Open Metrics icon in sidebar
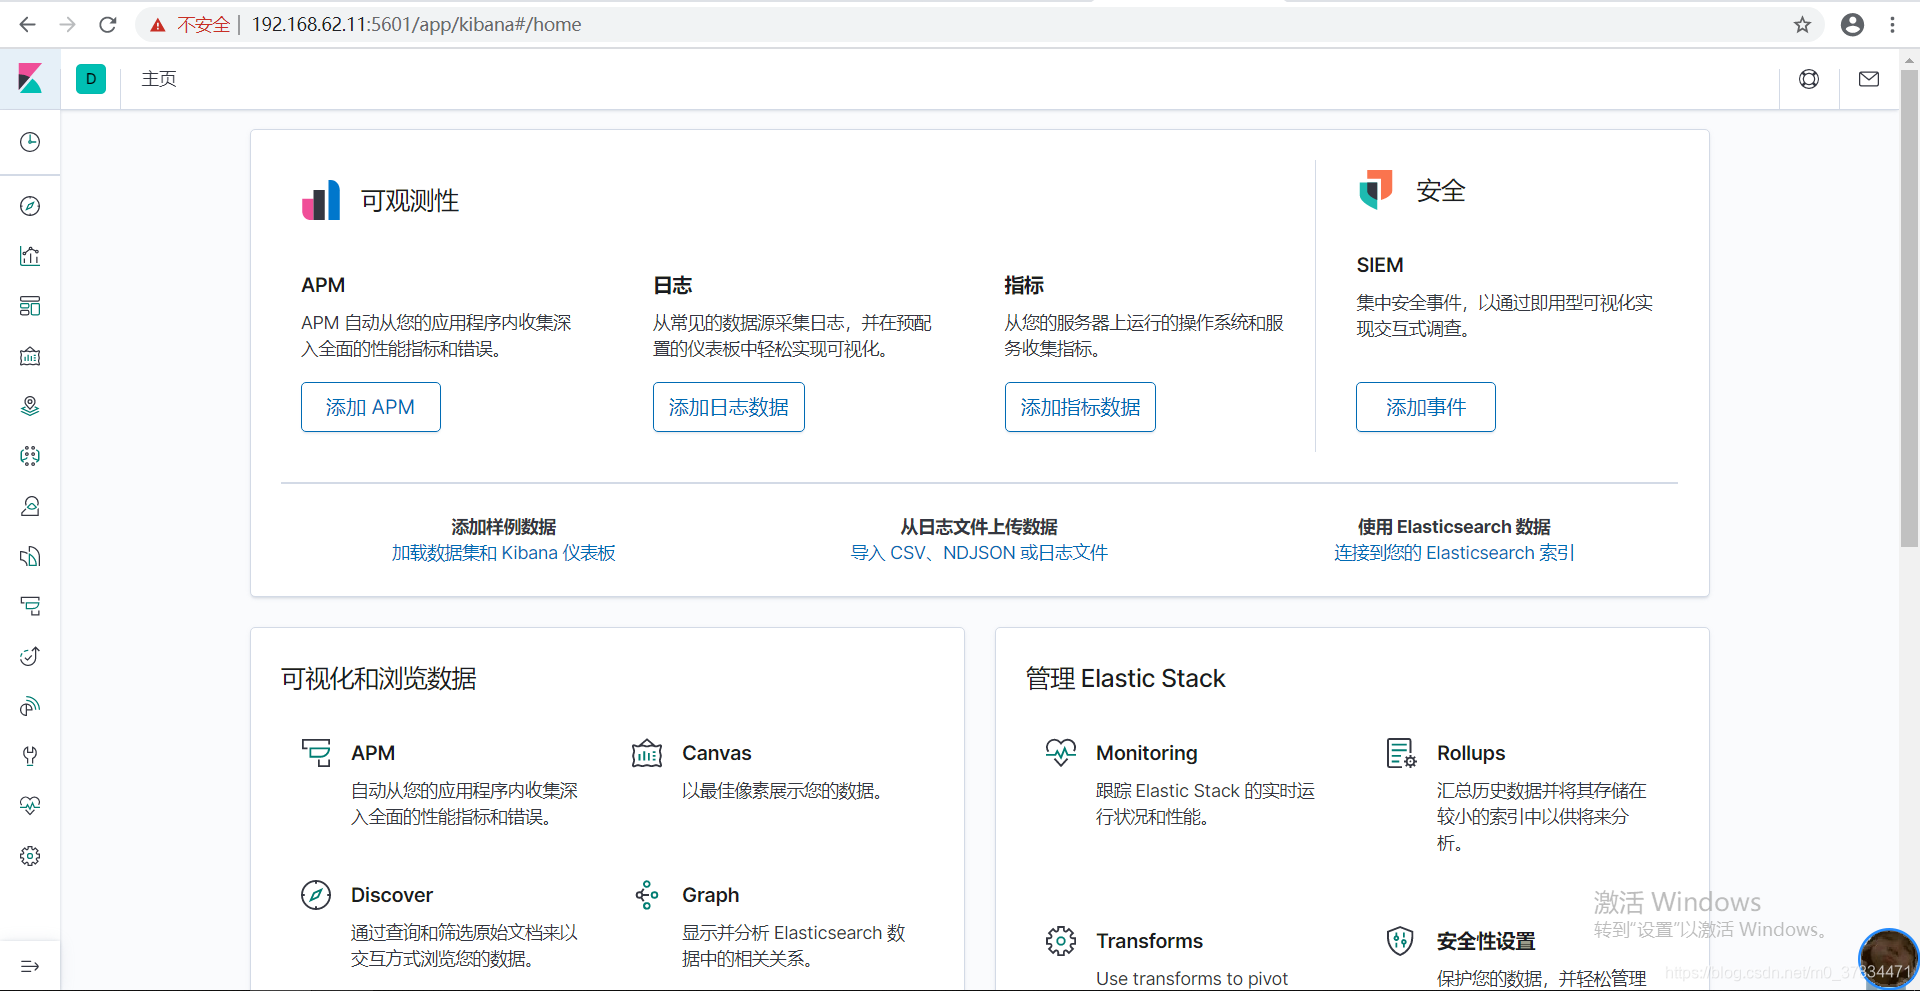The image size is (1920, 991). click(x=30, y=506)
